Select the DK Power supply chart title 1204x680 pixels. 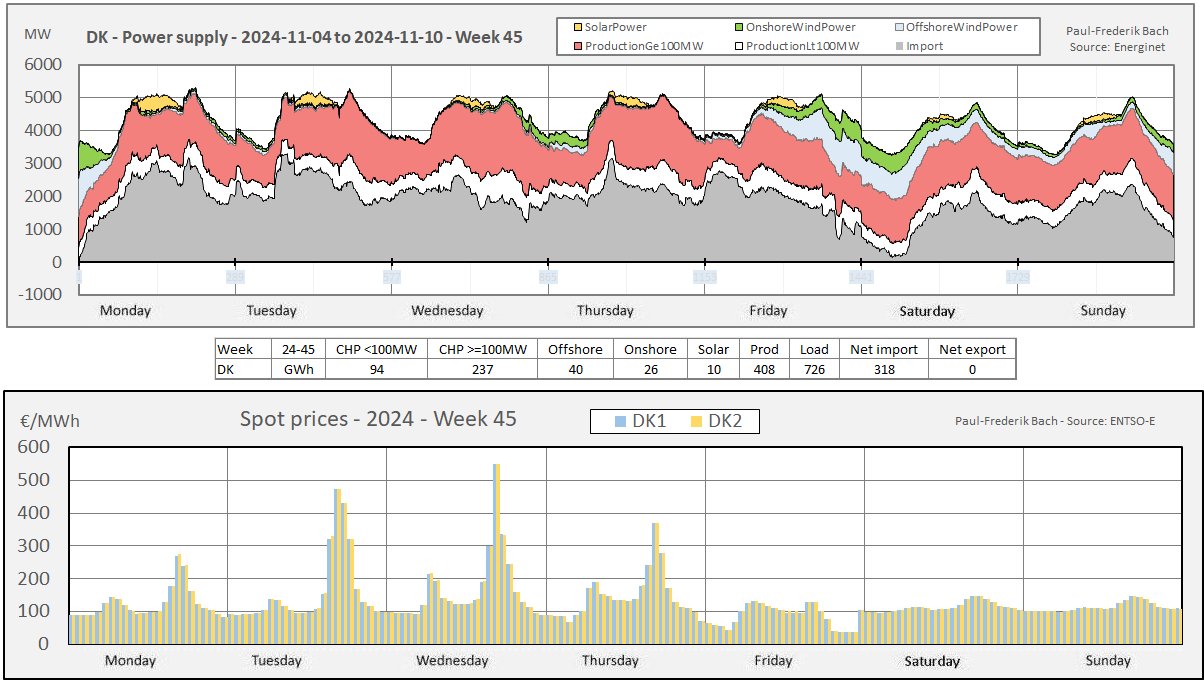(x=303, y=38)
